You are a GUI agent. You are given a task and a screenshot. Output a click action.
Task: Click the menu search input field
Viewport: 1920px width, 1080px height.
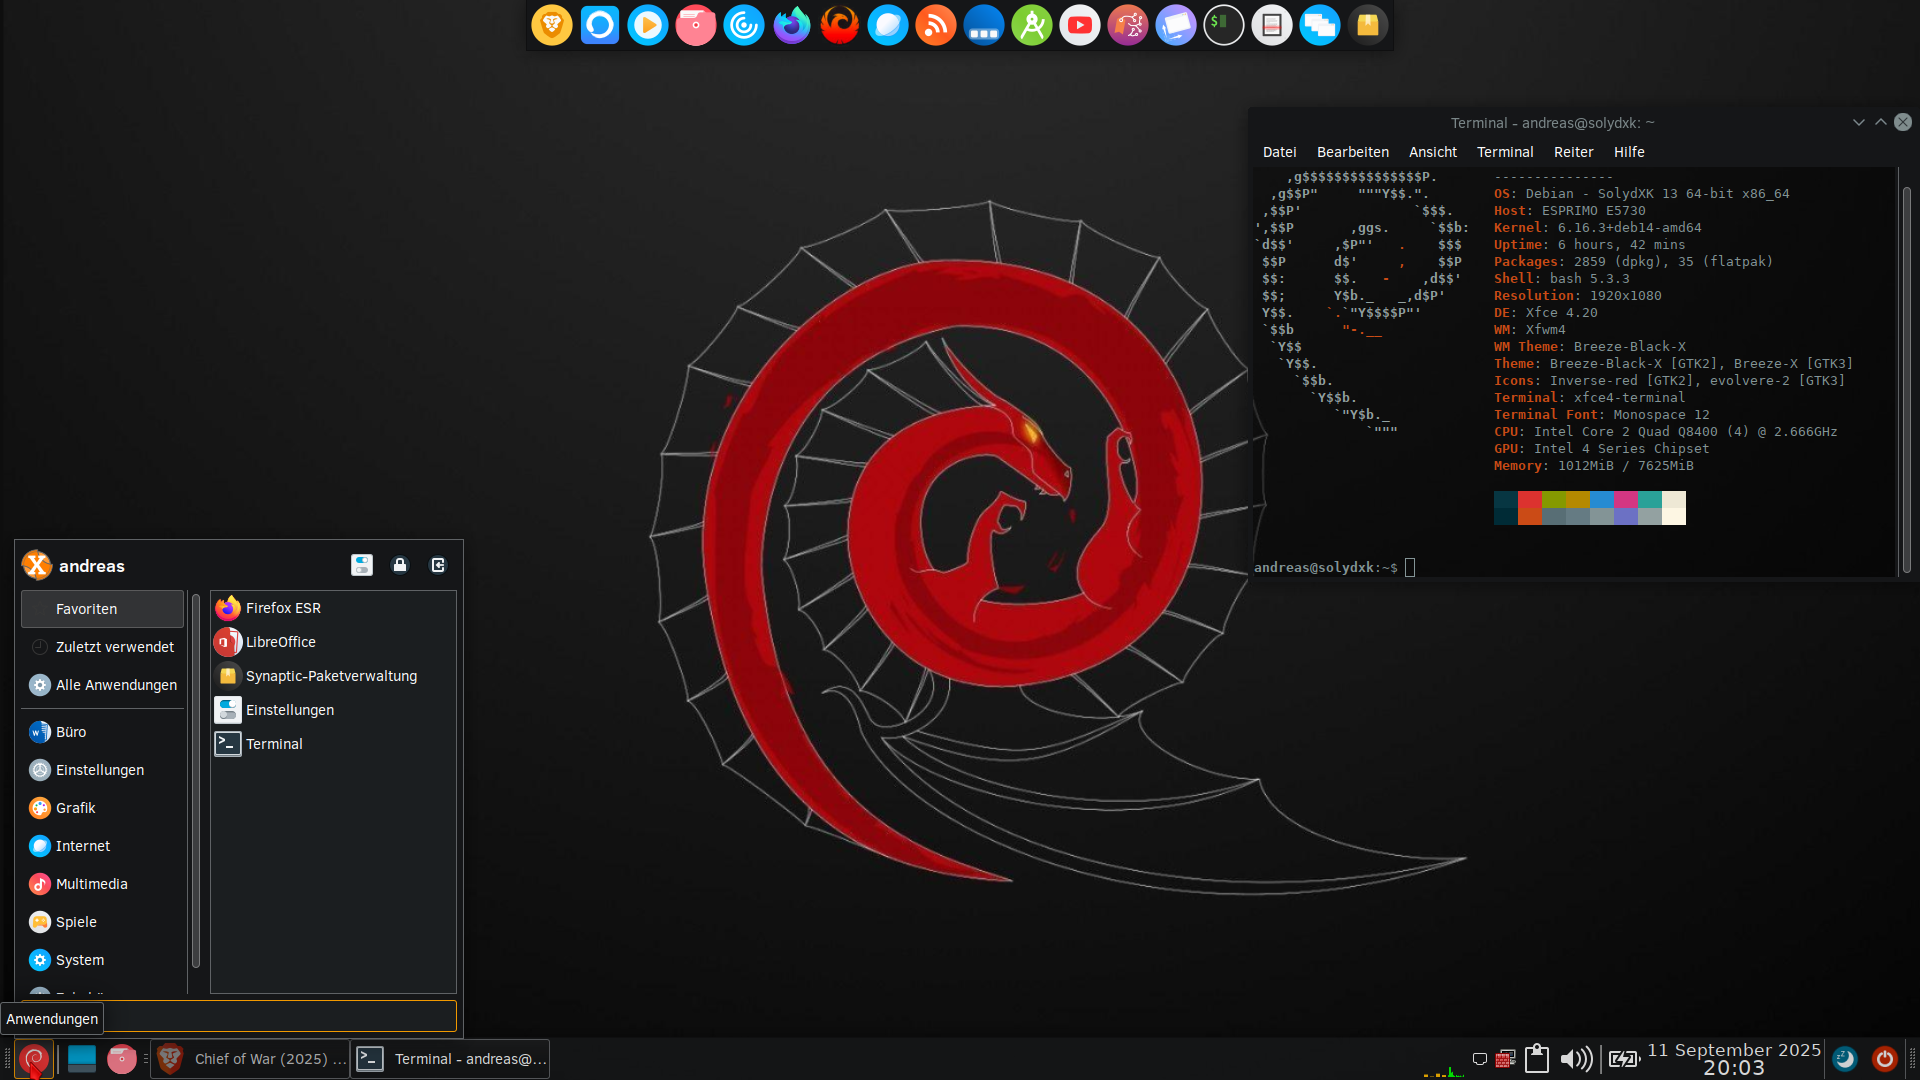coord(280,1016)
